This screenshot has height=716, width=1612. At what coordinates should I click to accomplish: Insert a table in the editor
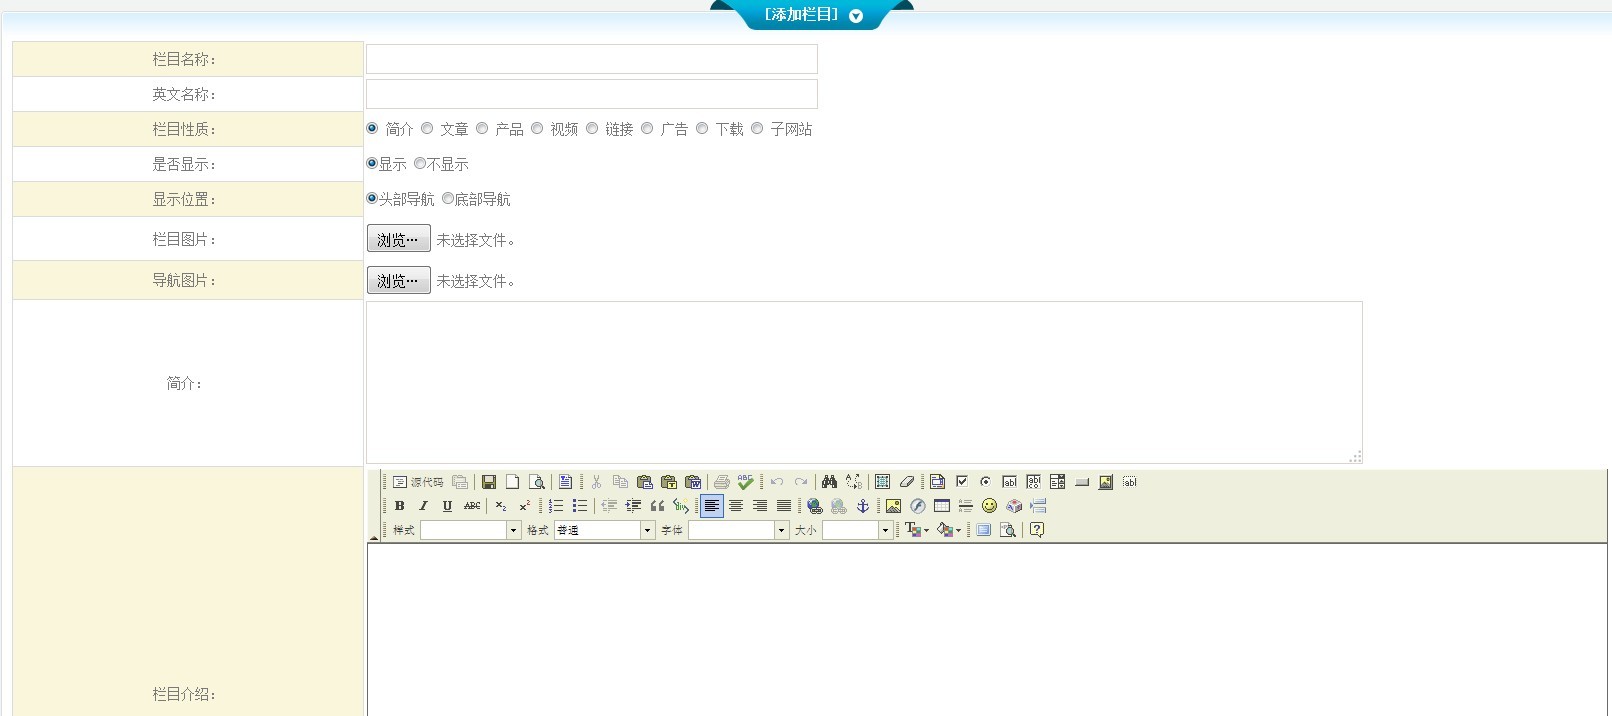point(941,506)
